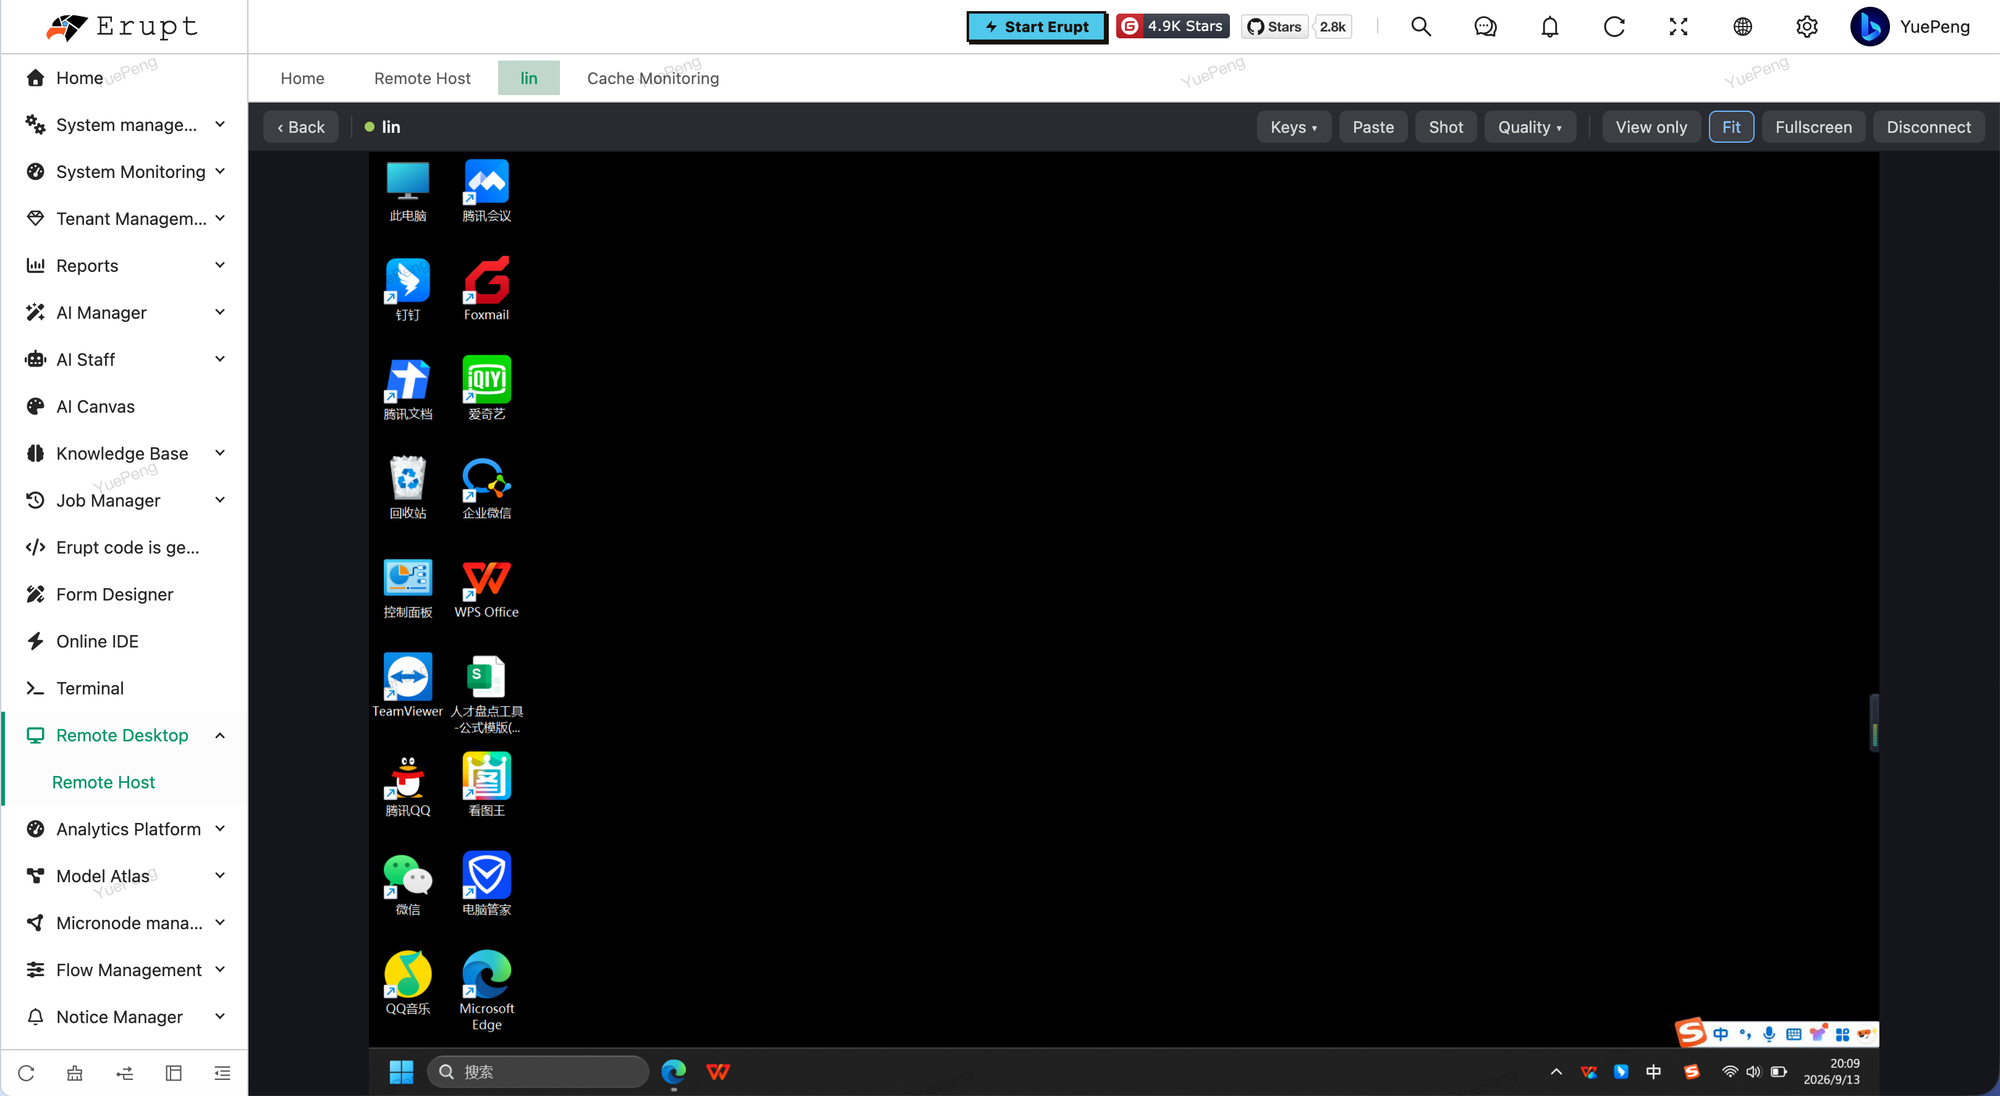Click the Disconnect button
This screenshot has width=2000, height=1096.
[1928, 127]
